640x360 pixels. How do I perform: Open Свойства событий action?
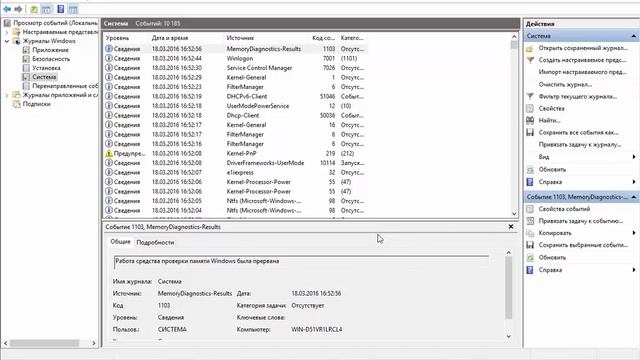(564, 209)
